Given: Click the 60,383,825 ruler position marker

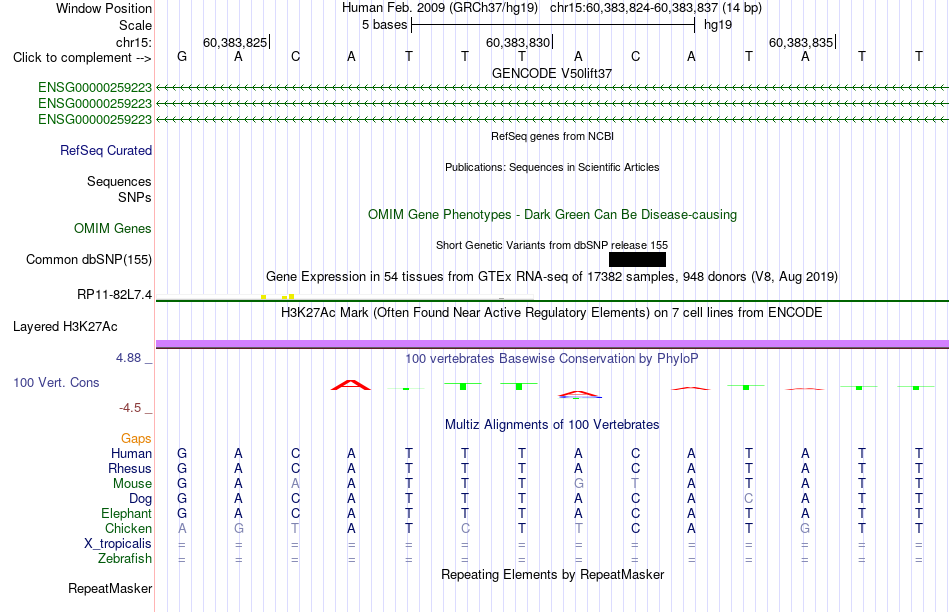Looking at the screenshot, I should (235, 42).
